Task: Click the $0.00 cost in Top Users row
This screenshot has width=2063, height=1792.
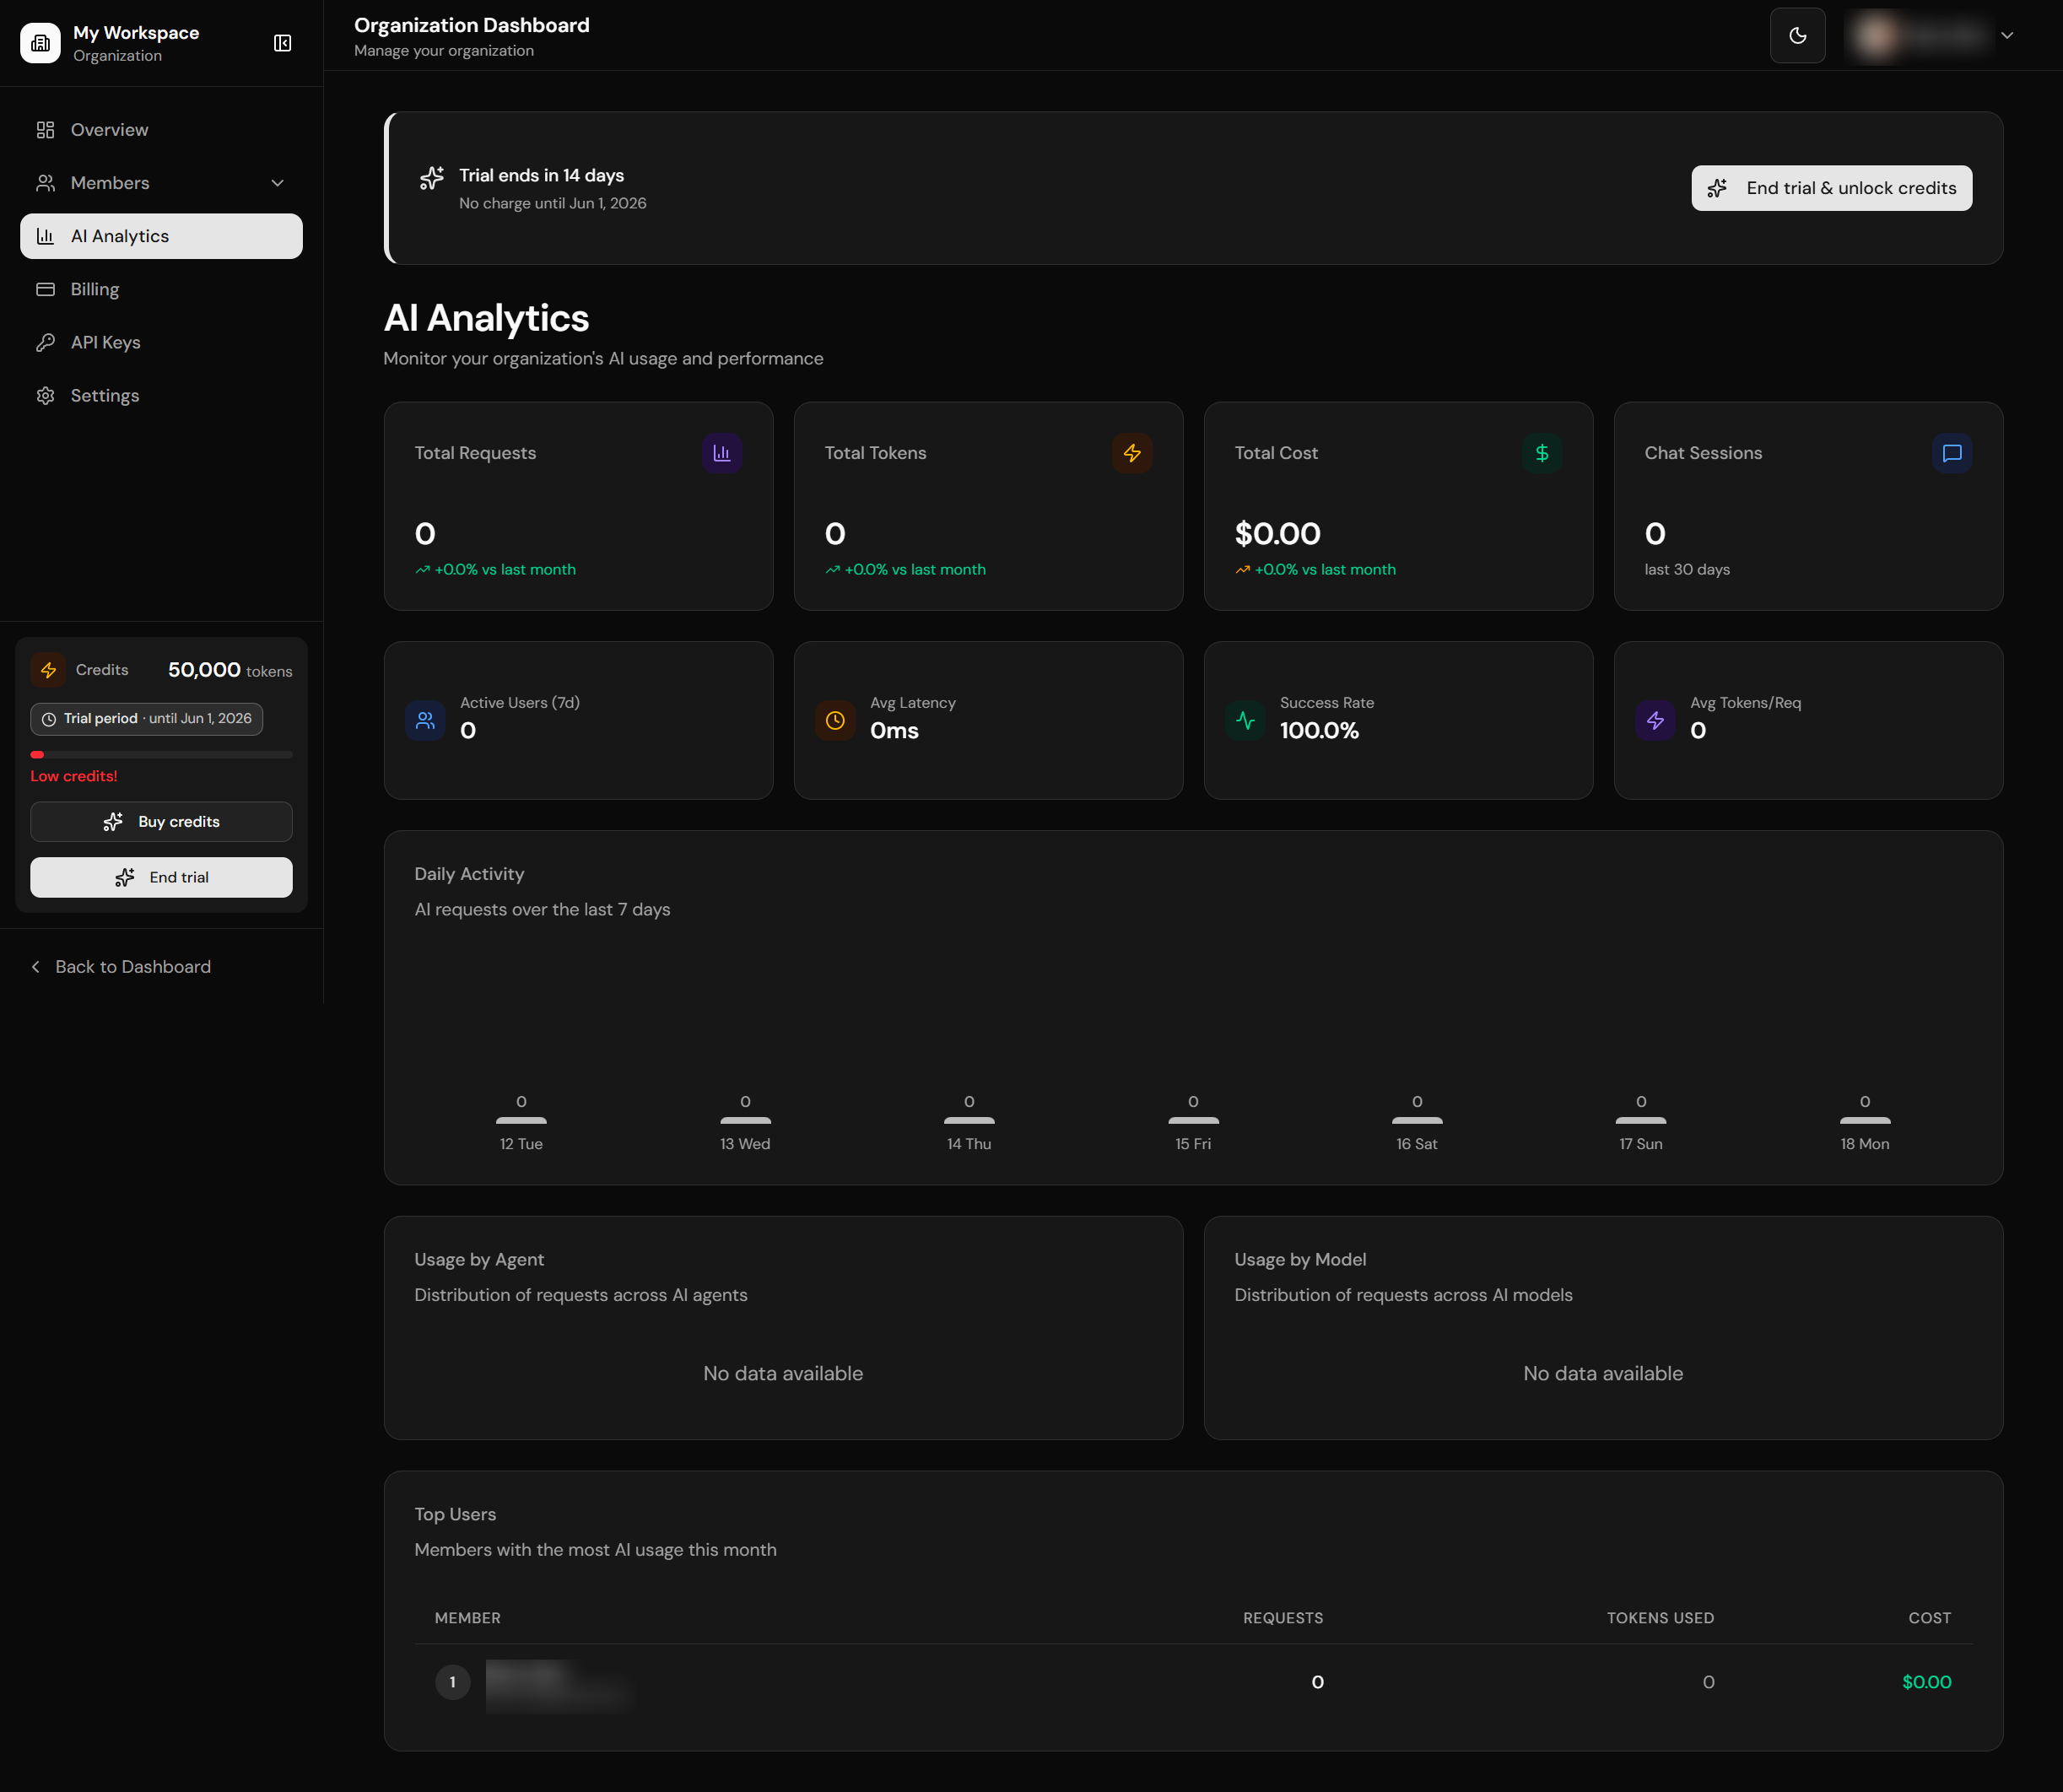Action: tap(1926, 1682)
